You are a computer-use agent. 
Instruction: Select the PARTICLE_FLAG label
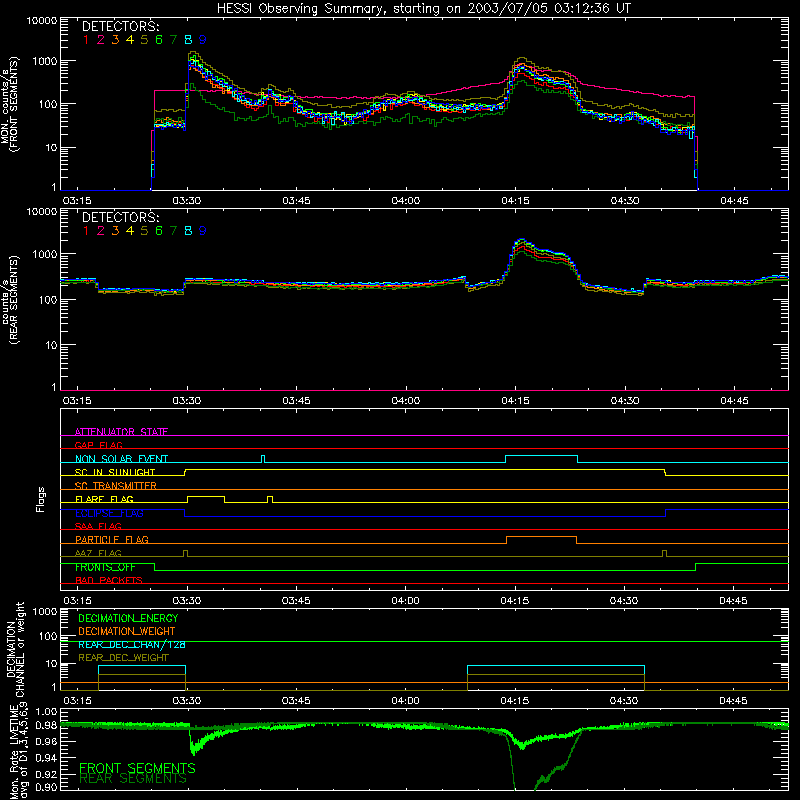112,539
